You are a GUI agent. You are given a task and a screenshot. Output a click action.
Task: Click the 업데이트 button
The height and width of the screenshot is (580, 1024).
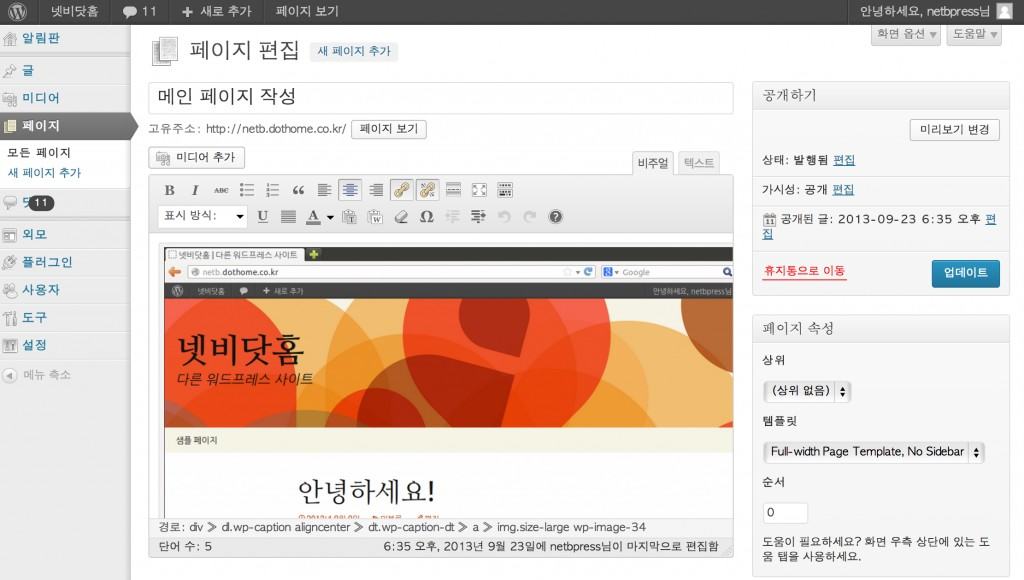coord(965,273)
